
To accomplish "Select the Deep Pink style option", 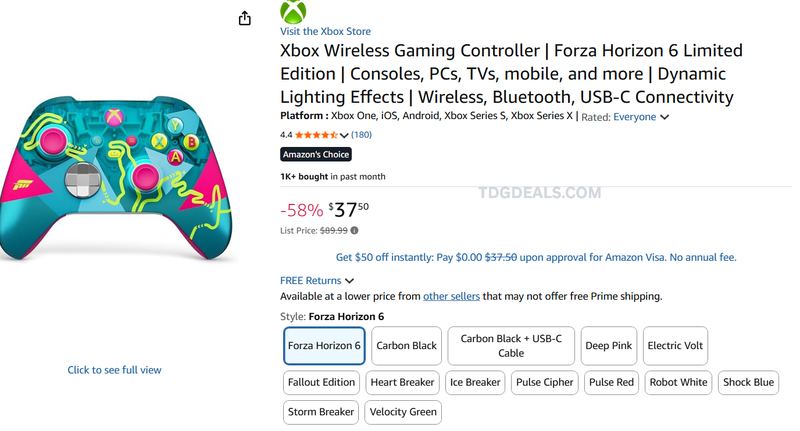I will 609,346.
